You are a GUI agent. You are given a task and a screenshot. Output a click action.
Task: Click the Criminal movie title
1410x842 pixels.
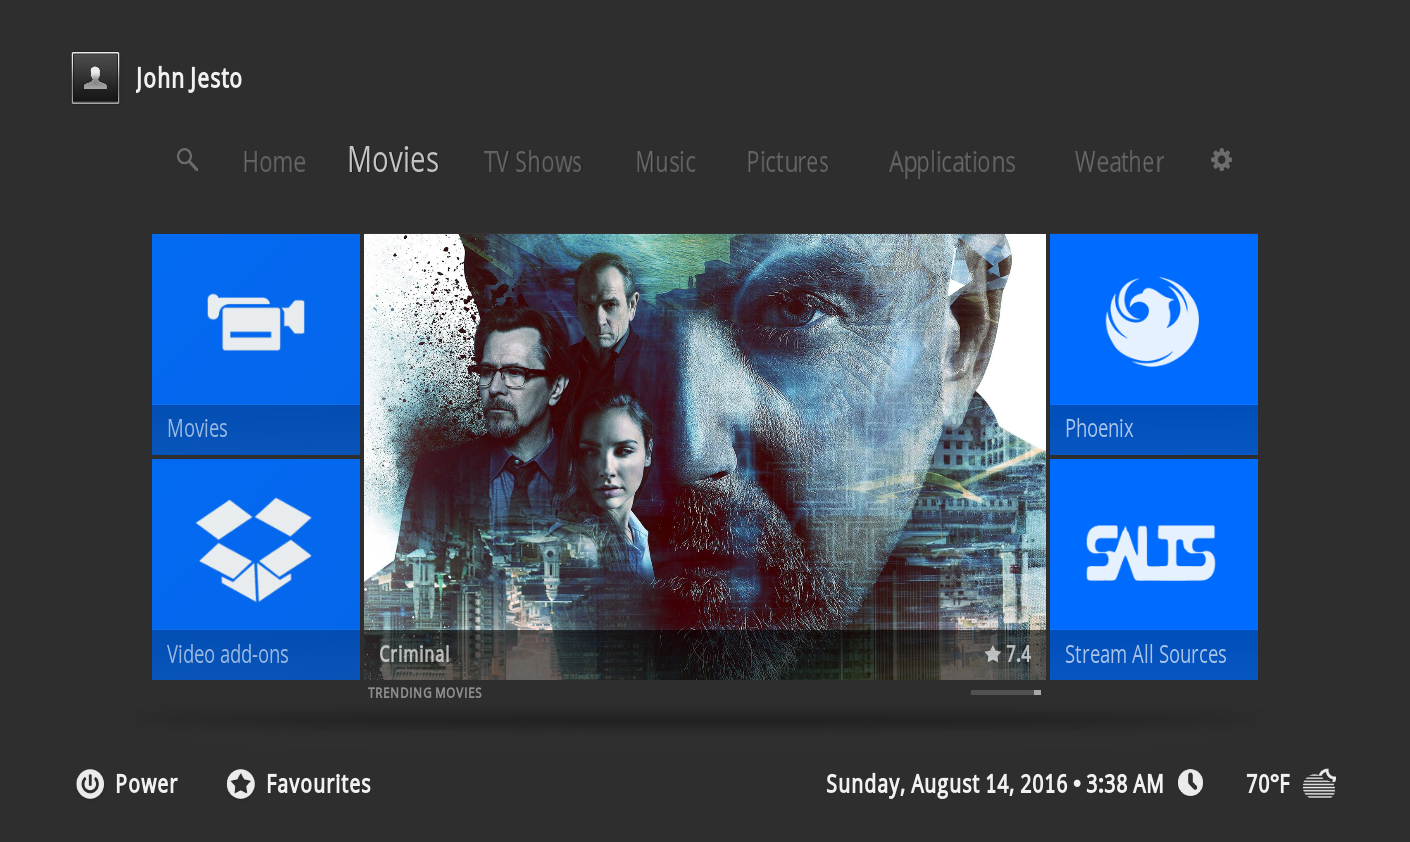tap(415, 654)
